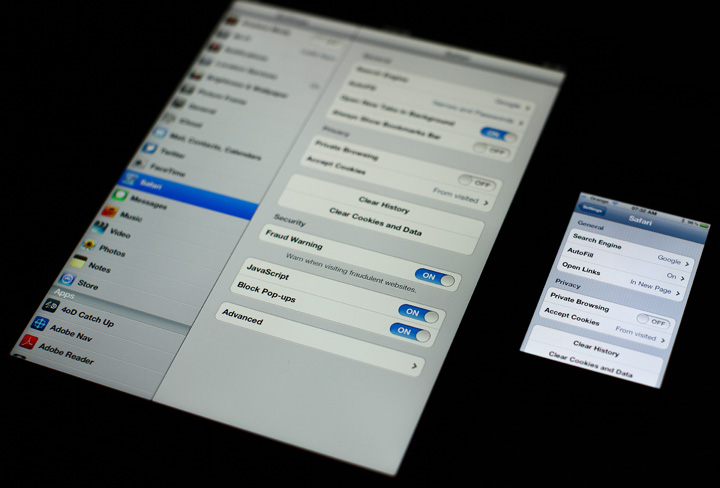Enable Always Show Bookmarks Bar on iPad
720x488 pixels.
[x=491, y=151]
